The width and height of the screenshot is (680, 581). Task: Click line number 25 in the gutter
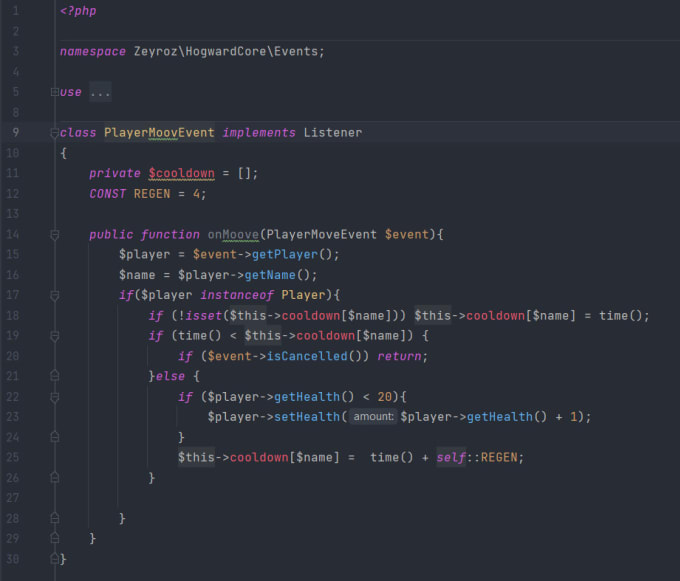13,457
